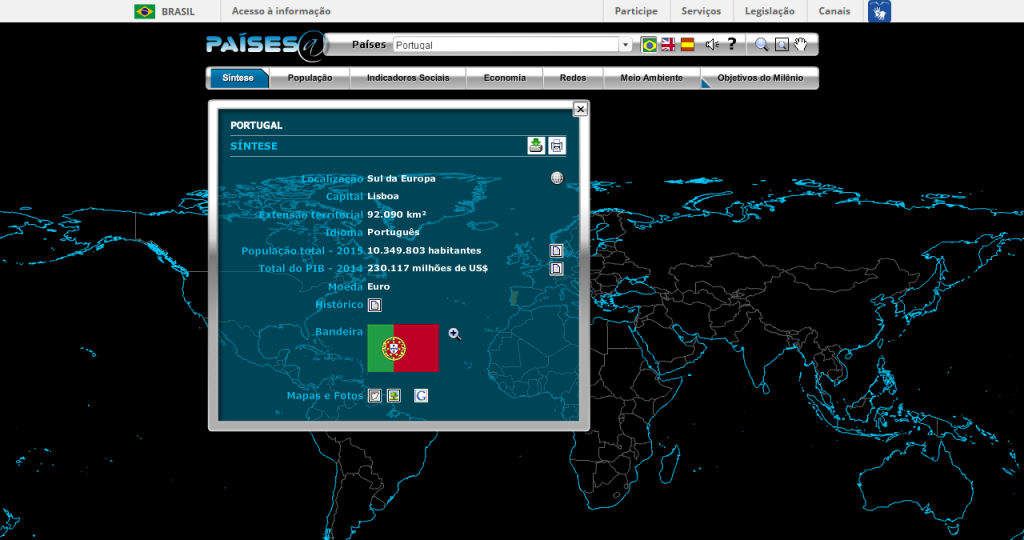The height and width of the screenshot is (540, 1024).
Task: Open the Países dropdown arrow
Action: coord(625,44)
